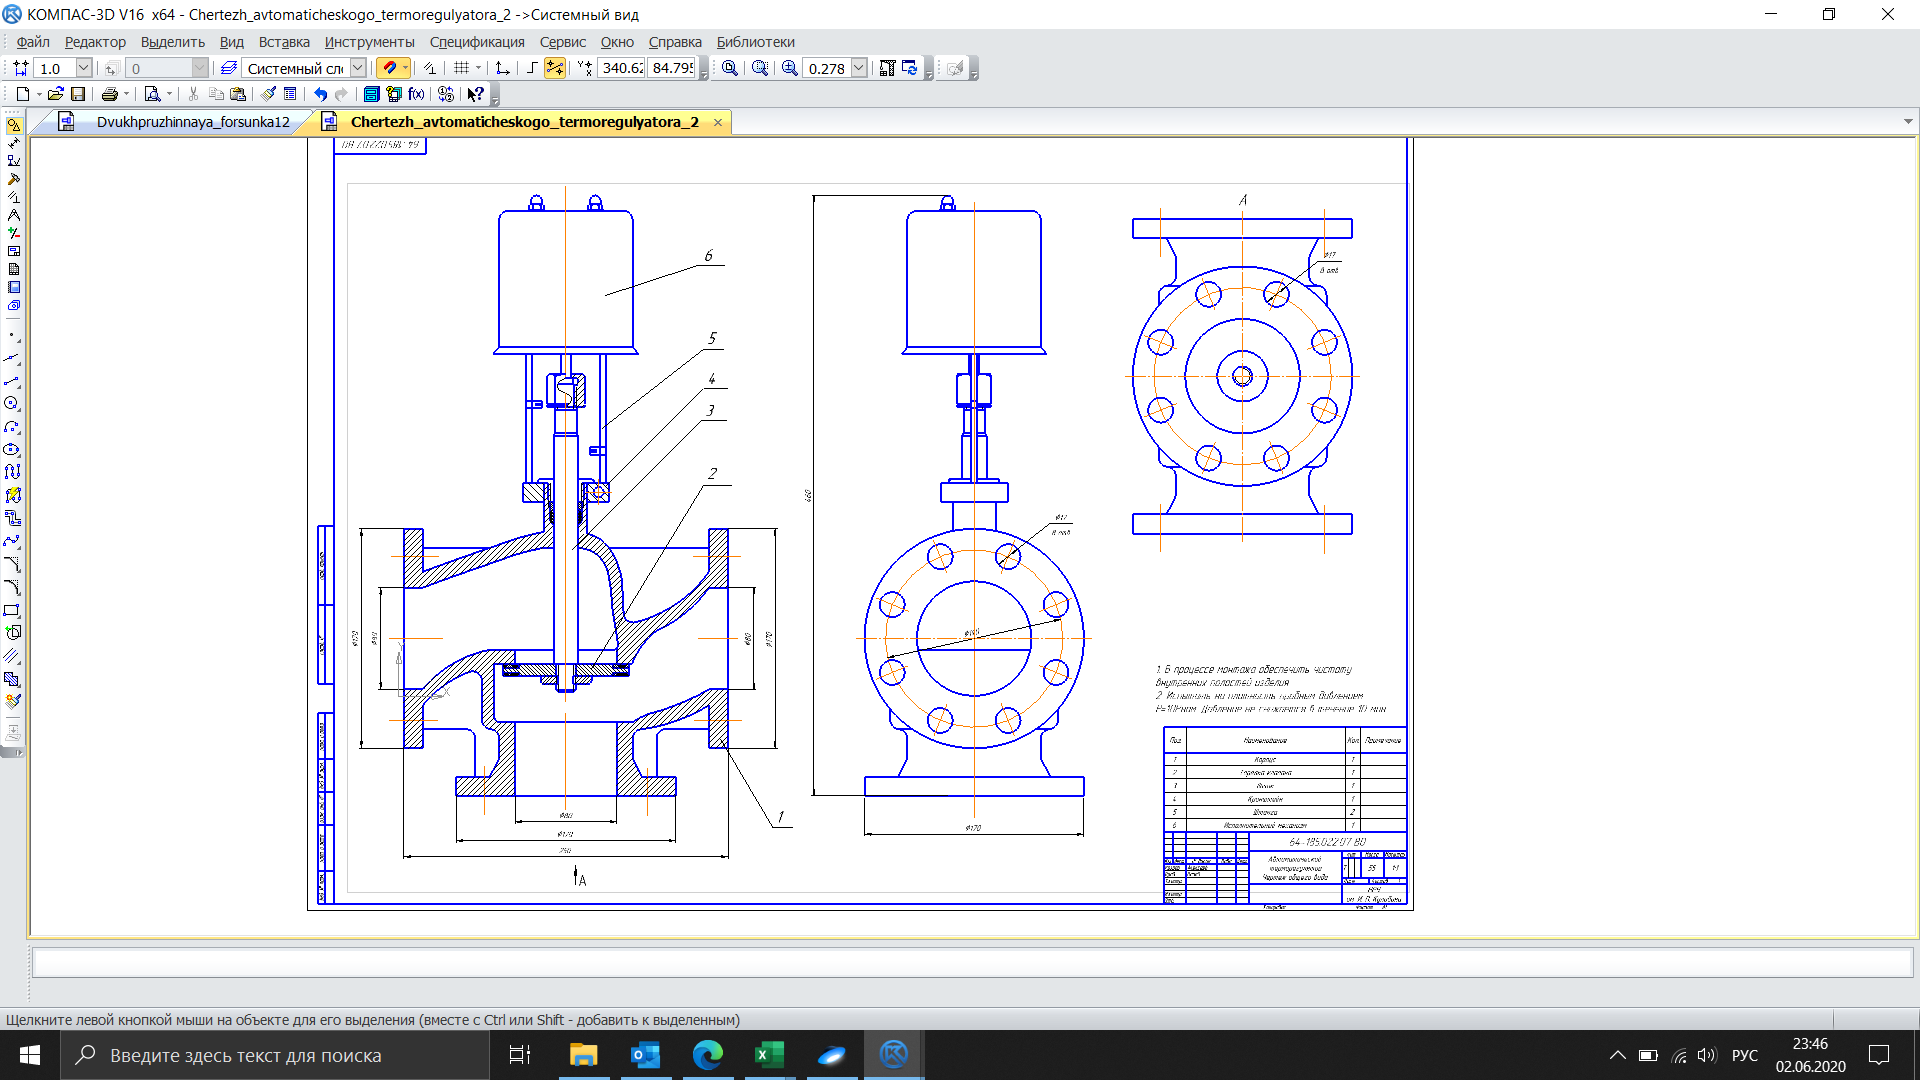Toggle grid display button
The image size is (1920, 1080).
click(x=461, y=68)
